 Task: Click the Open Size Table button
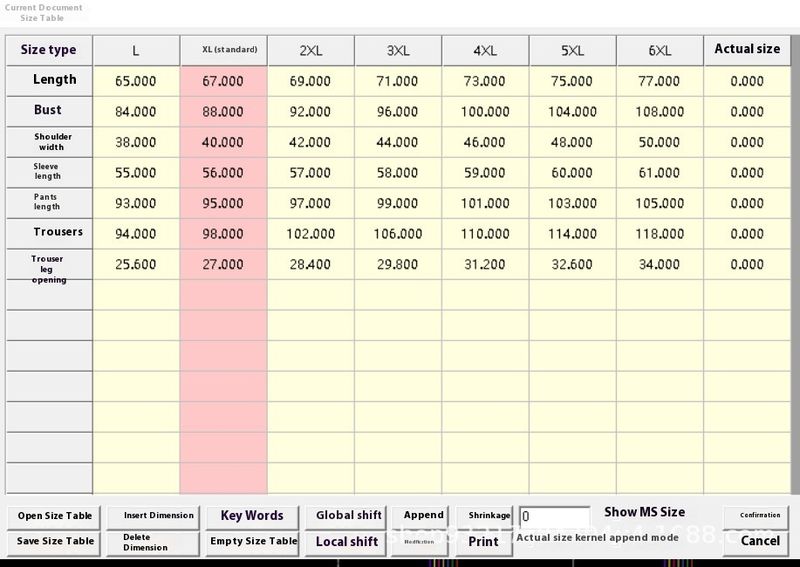55,516
